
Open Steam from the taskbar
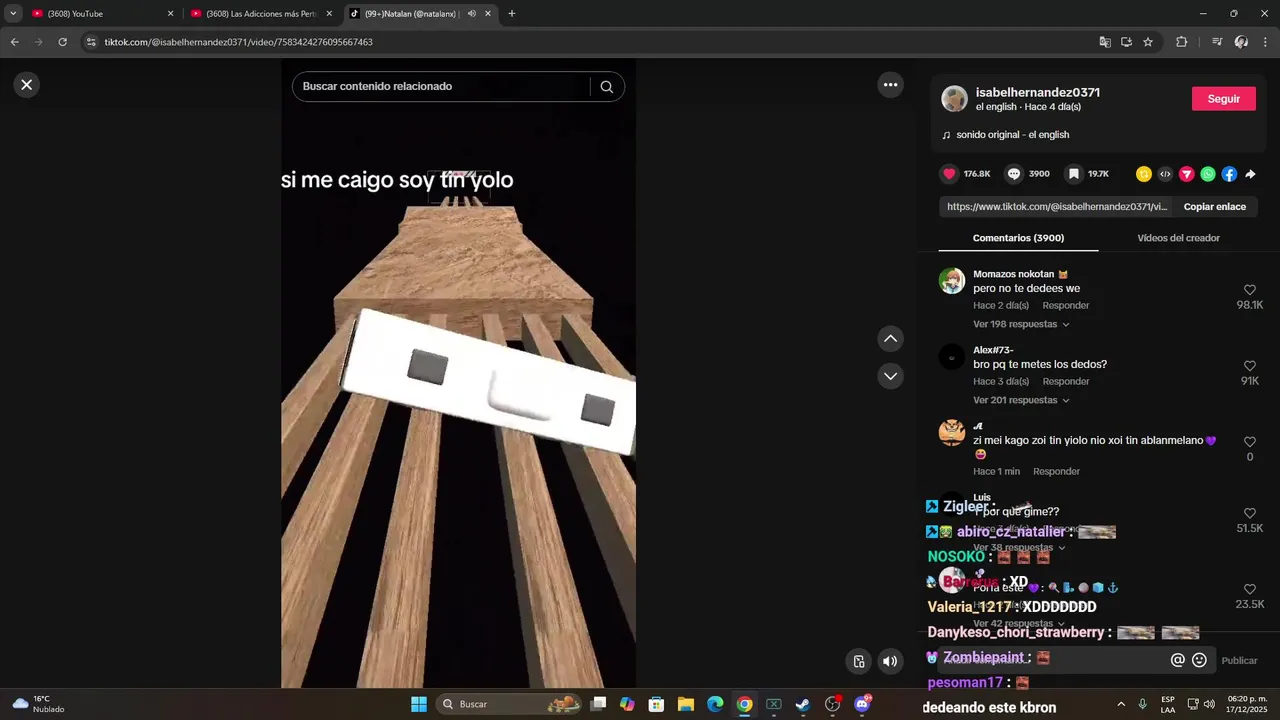tap(802, 704)
